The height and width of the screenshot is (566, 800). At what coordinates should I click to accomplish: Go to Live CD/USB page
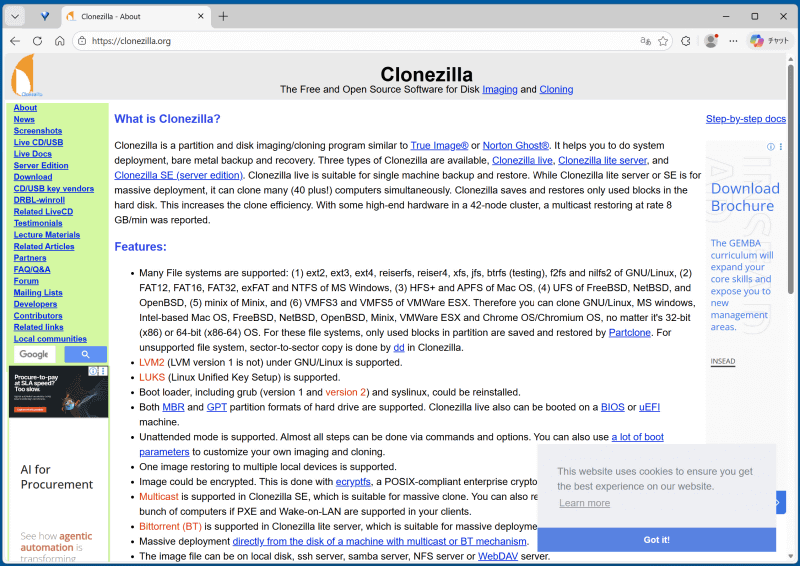pos(38,142)
